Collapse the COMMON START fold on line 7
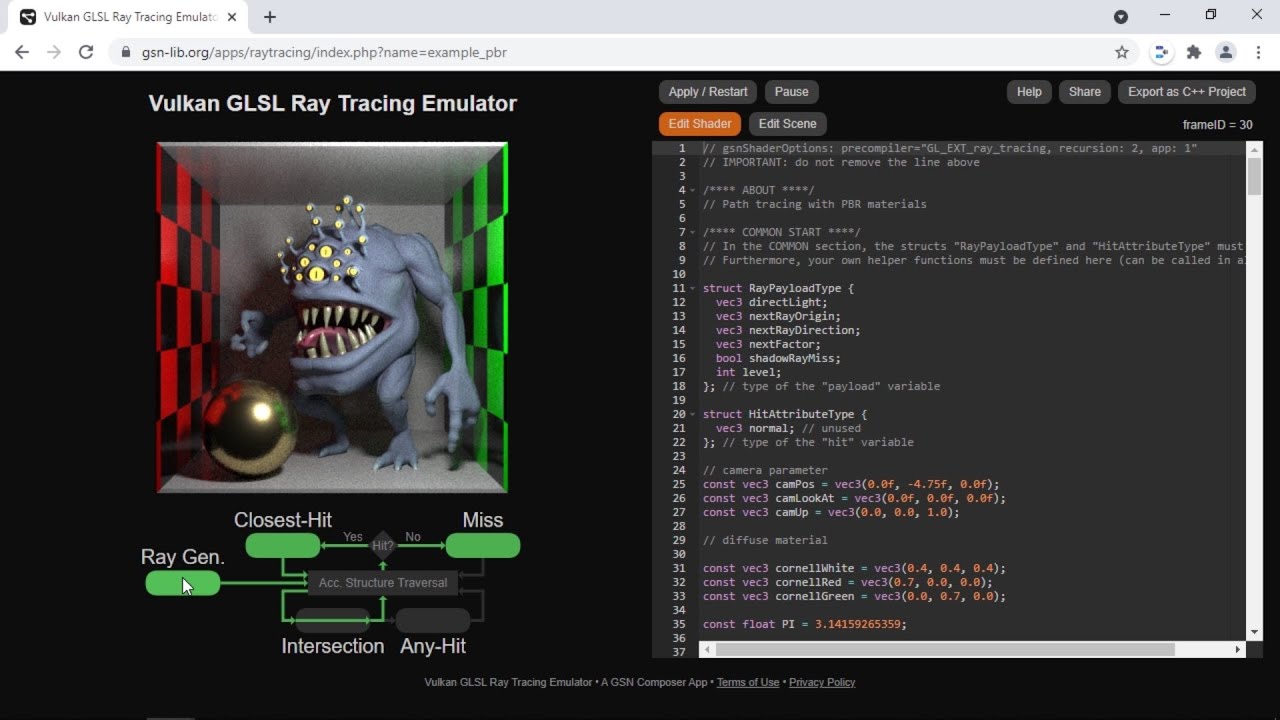1280x720 pixels. [693, 232]
